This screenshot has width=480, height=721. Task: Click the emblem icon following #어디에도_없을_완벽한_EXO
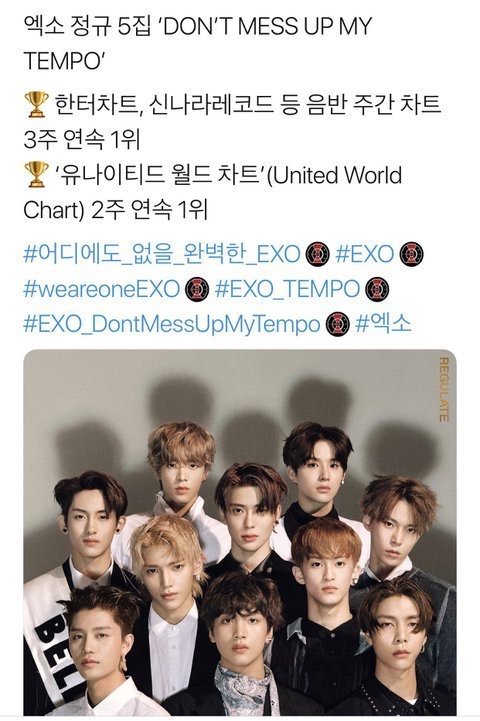point(318,254)
